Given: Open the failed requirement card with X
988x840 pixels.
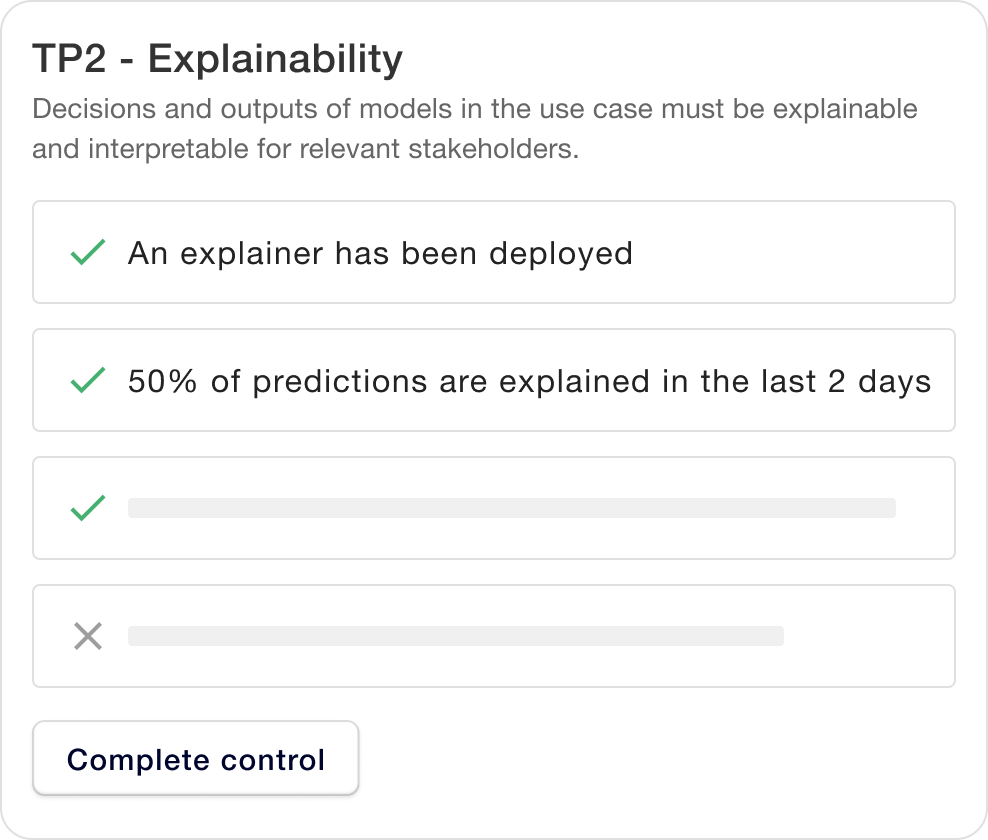Looking at the screenshot, I should point(494,636).
